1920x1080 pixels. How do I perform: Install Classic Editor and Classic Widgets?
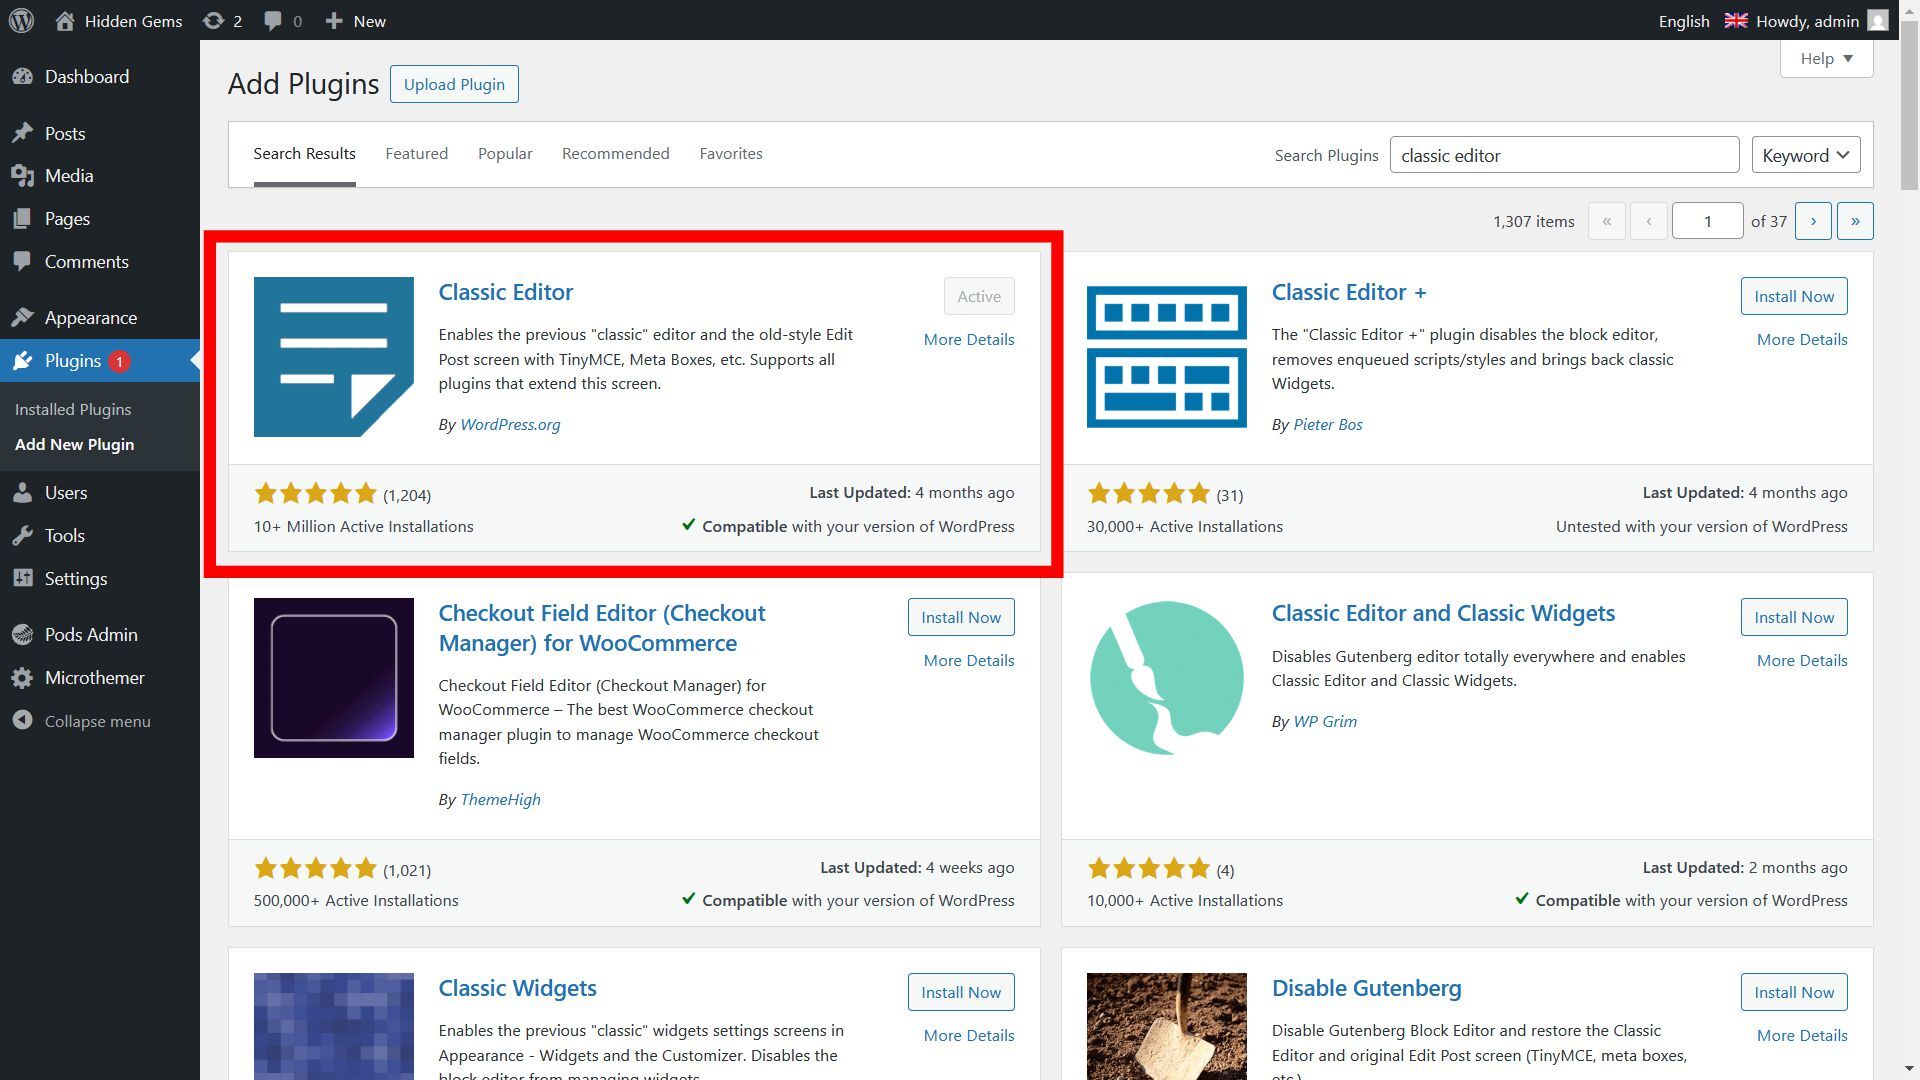point(1793,617)
